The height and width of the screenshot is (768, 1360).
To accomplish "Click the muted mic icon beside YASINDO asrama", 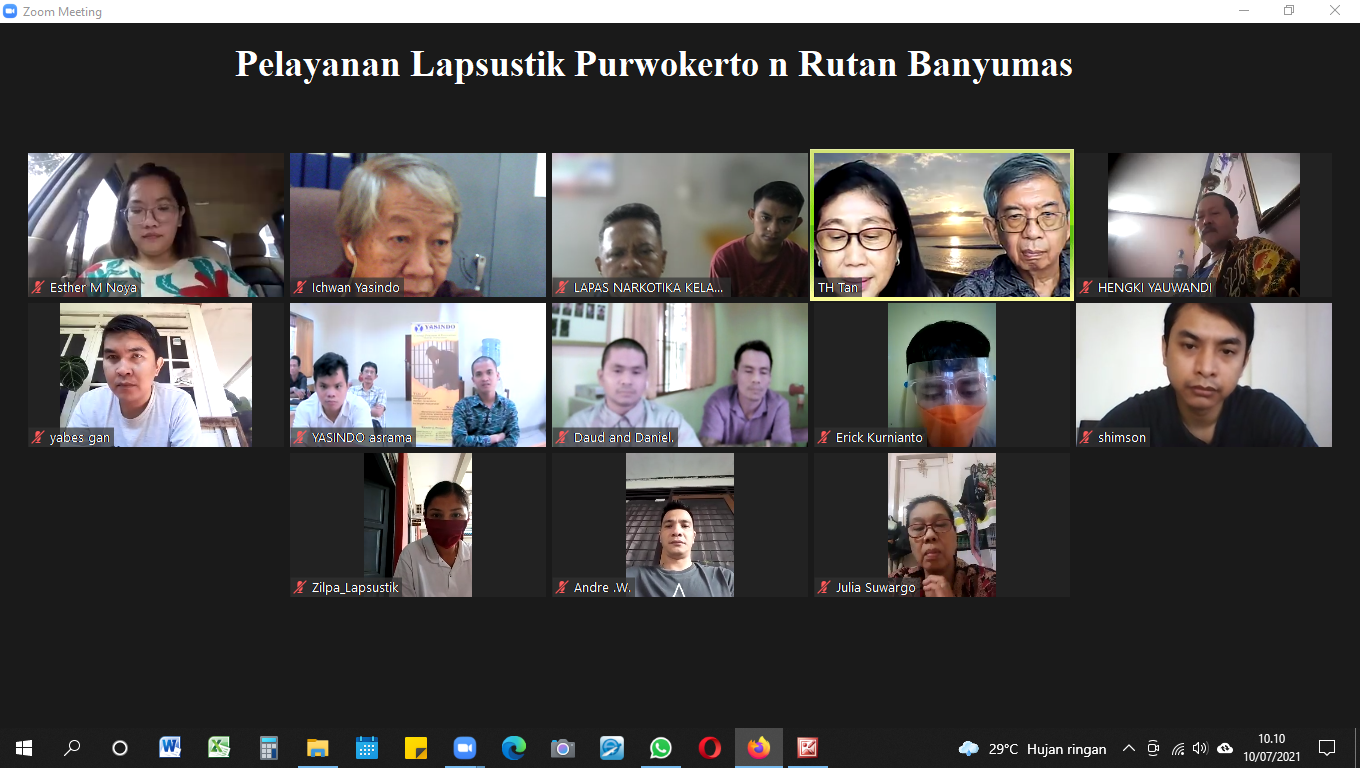I will 300,438.
